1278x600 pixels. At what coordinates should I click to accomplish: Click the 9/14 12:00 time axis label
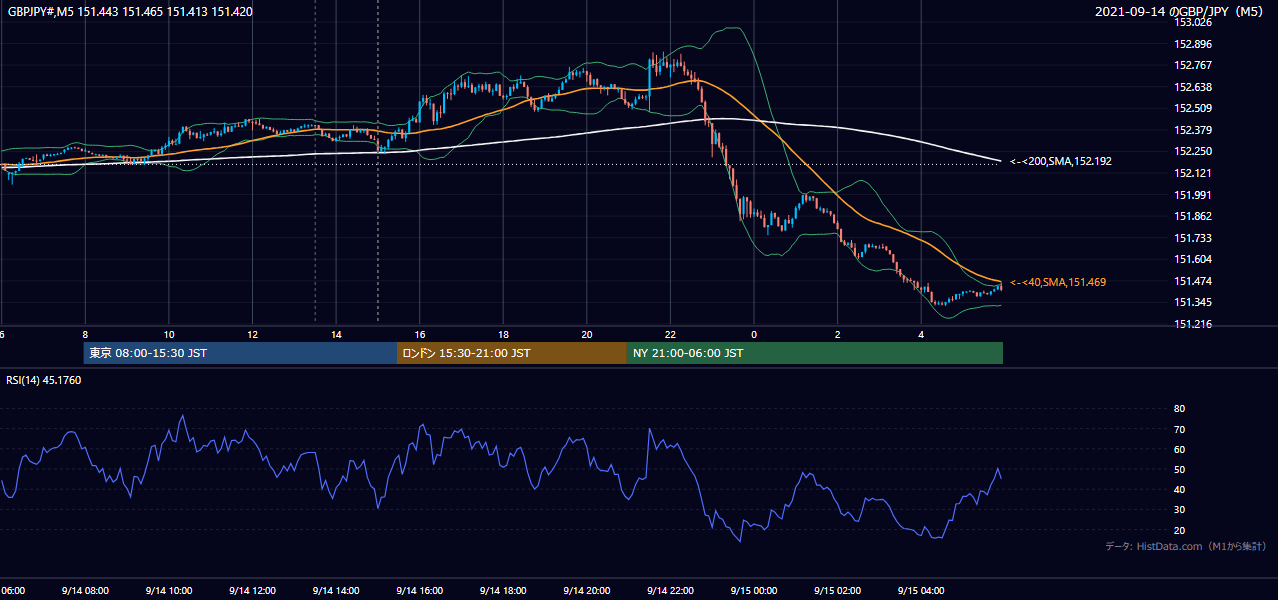pos(252,591)
